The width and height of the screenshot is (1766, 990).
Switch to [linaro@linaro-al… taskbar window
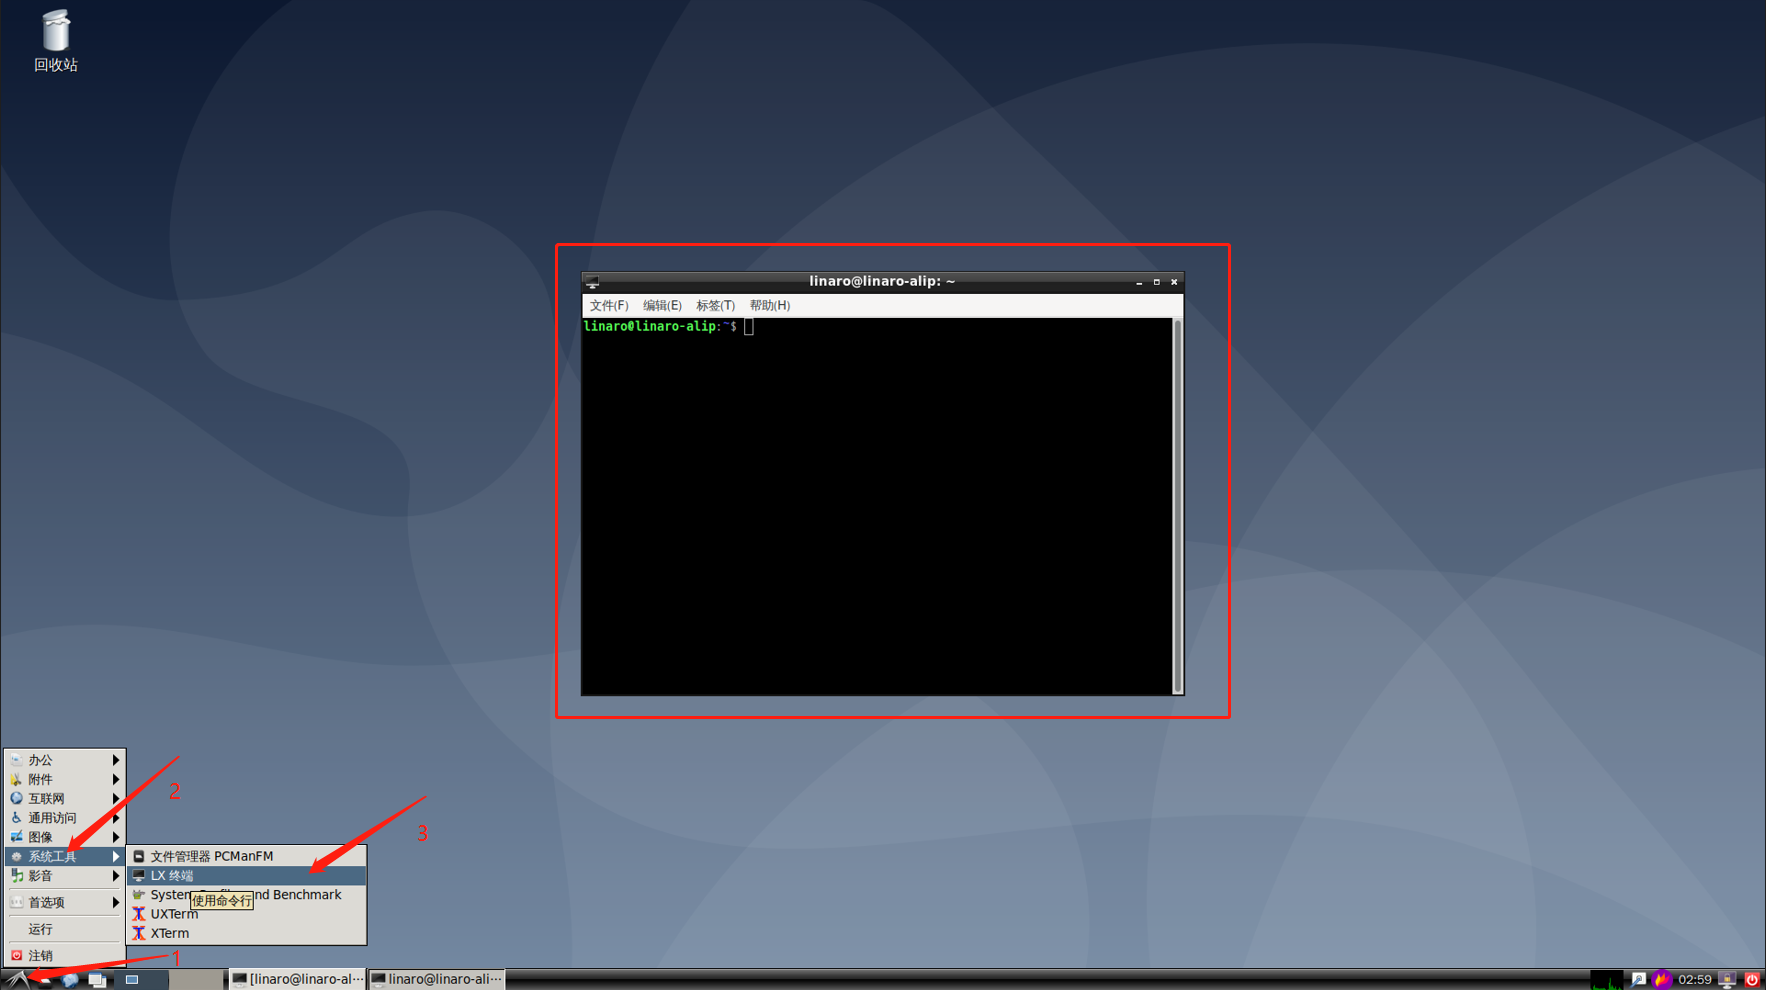298,979
